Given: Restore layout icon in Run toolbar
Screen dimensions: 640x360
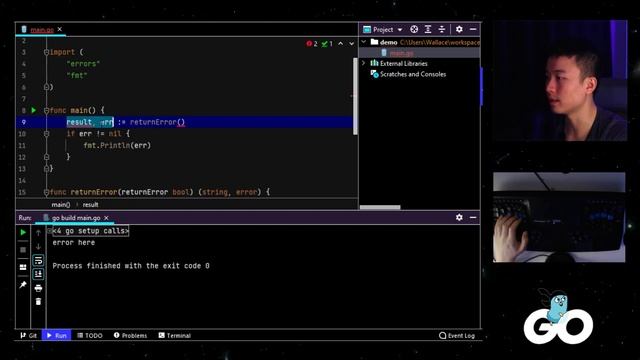Looking at the screenshot, I should click(x=23, y=267).
